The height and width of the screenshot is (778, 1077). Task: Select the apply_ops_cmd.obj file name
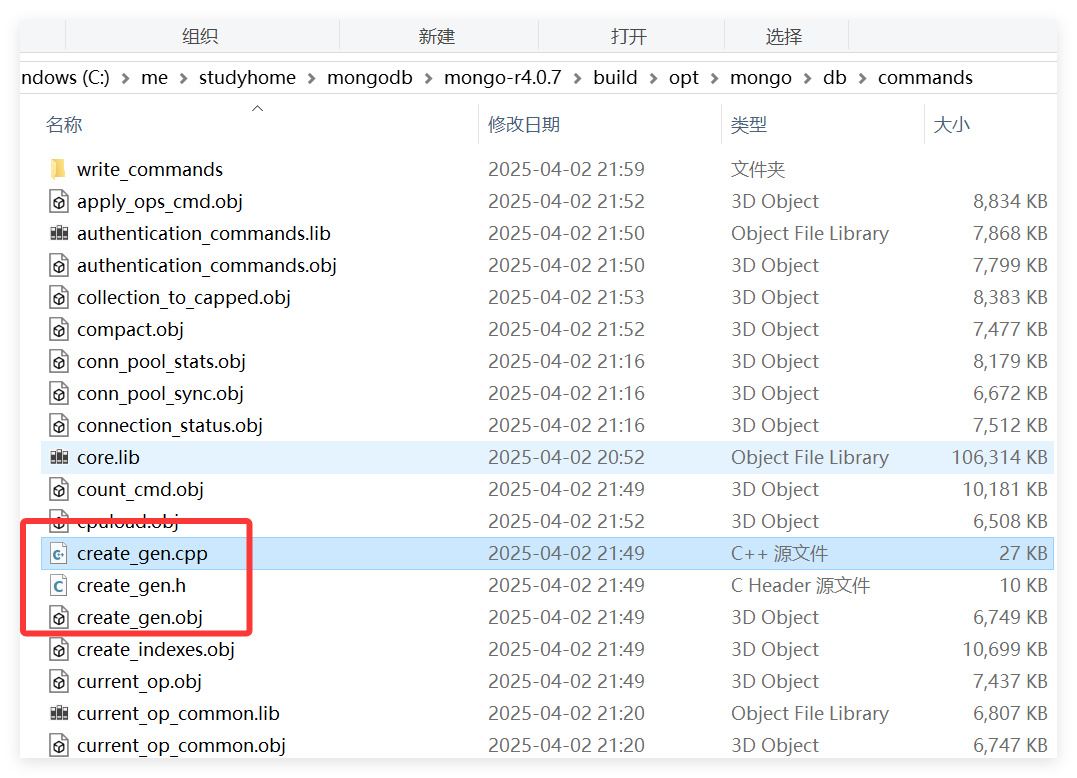159,202
